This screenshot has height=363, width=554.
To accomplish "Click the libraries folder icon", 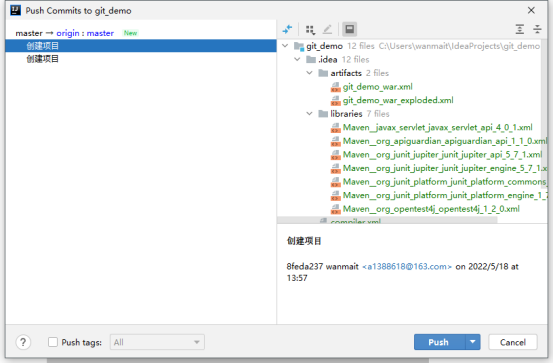I will pyautogui.click(x=323, y=114).
